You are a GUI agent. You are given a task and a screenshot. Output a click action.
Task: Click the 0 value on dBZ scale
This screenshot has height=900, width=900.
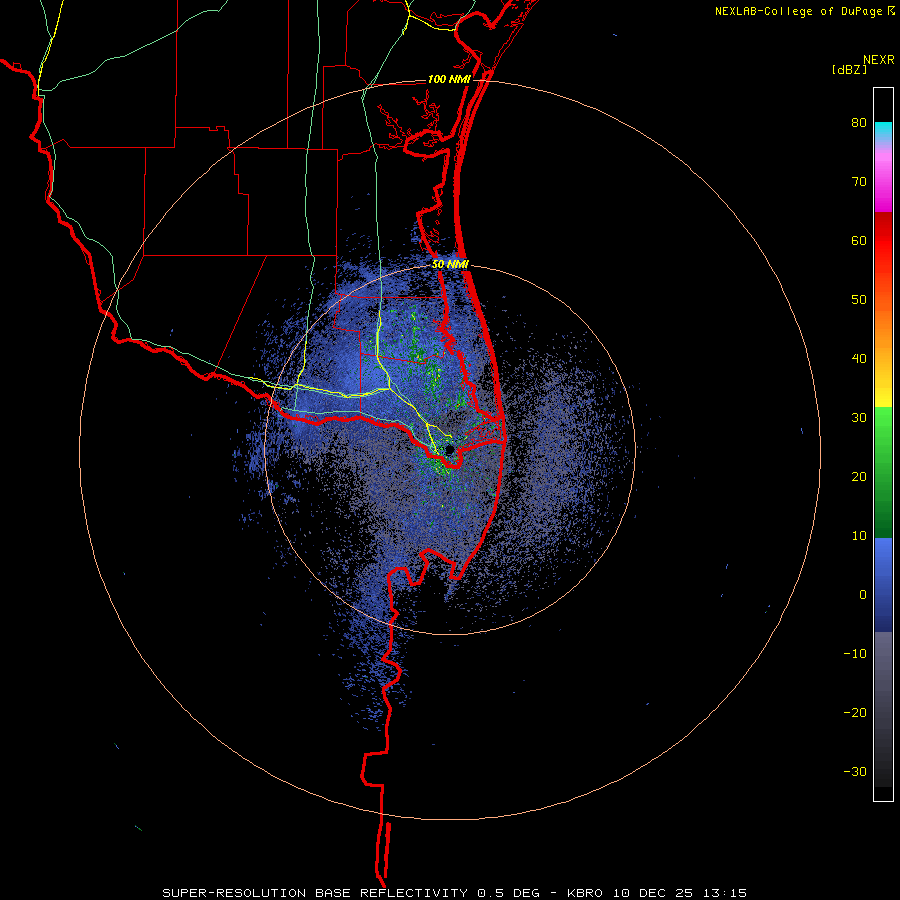(x=863, y=595)
